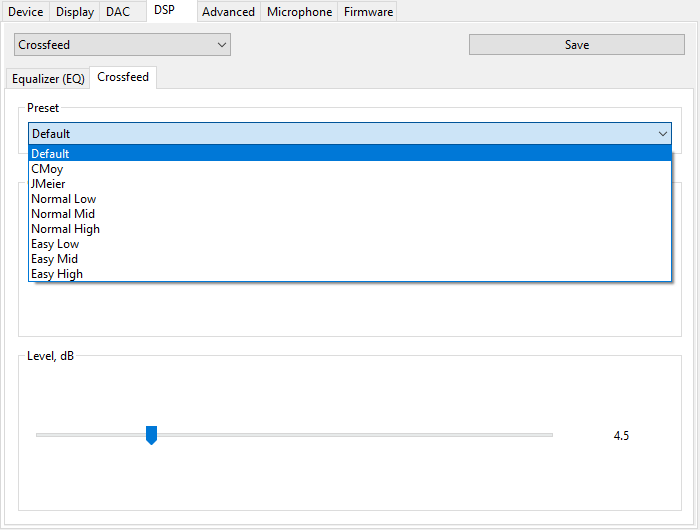Collapse the Preset combo box arrow
Screen dimensions: 700x530
(662, 134)
